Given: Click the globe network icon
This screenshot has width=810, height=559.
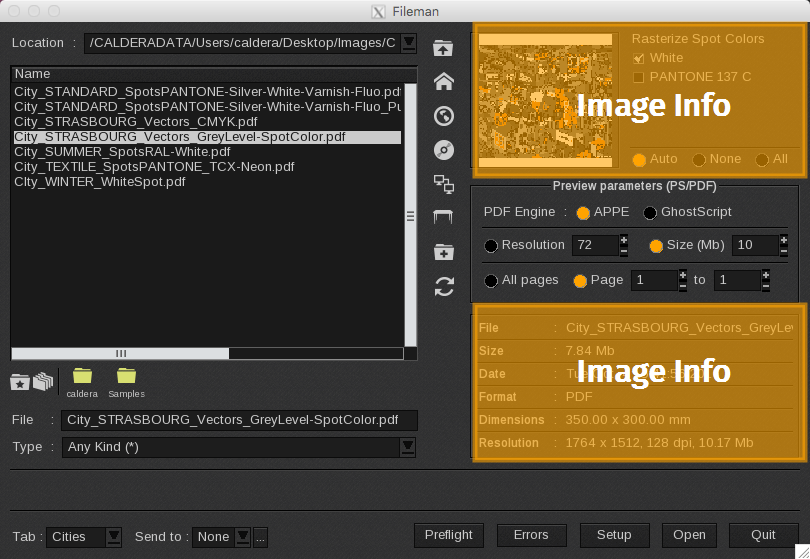Looking at the screenshot, I should pyautogui.click(x=444, y=116).
